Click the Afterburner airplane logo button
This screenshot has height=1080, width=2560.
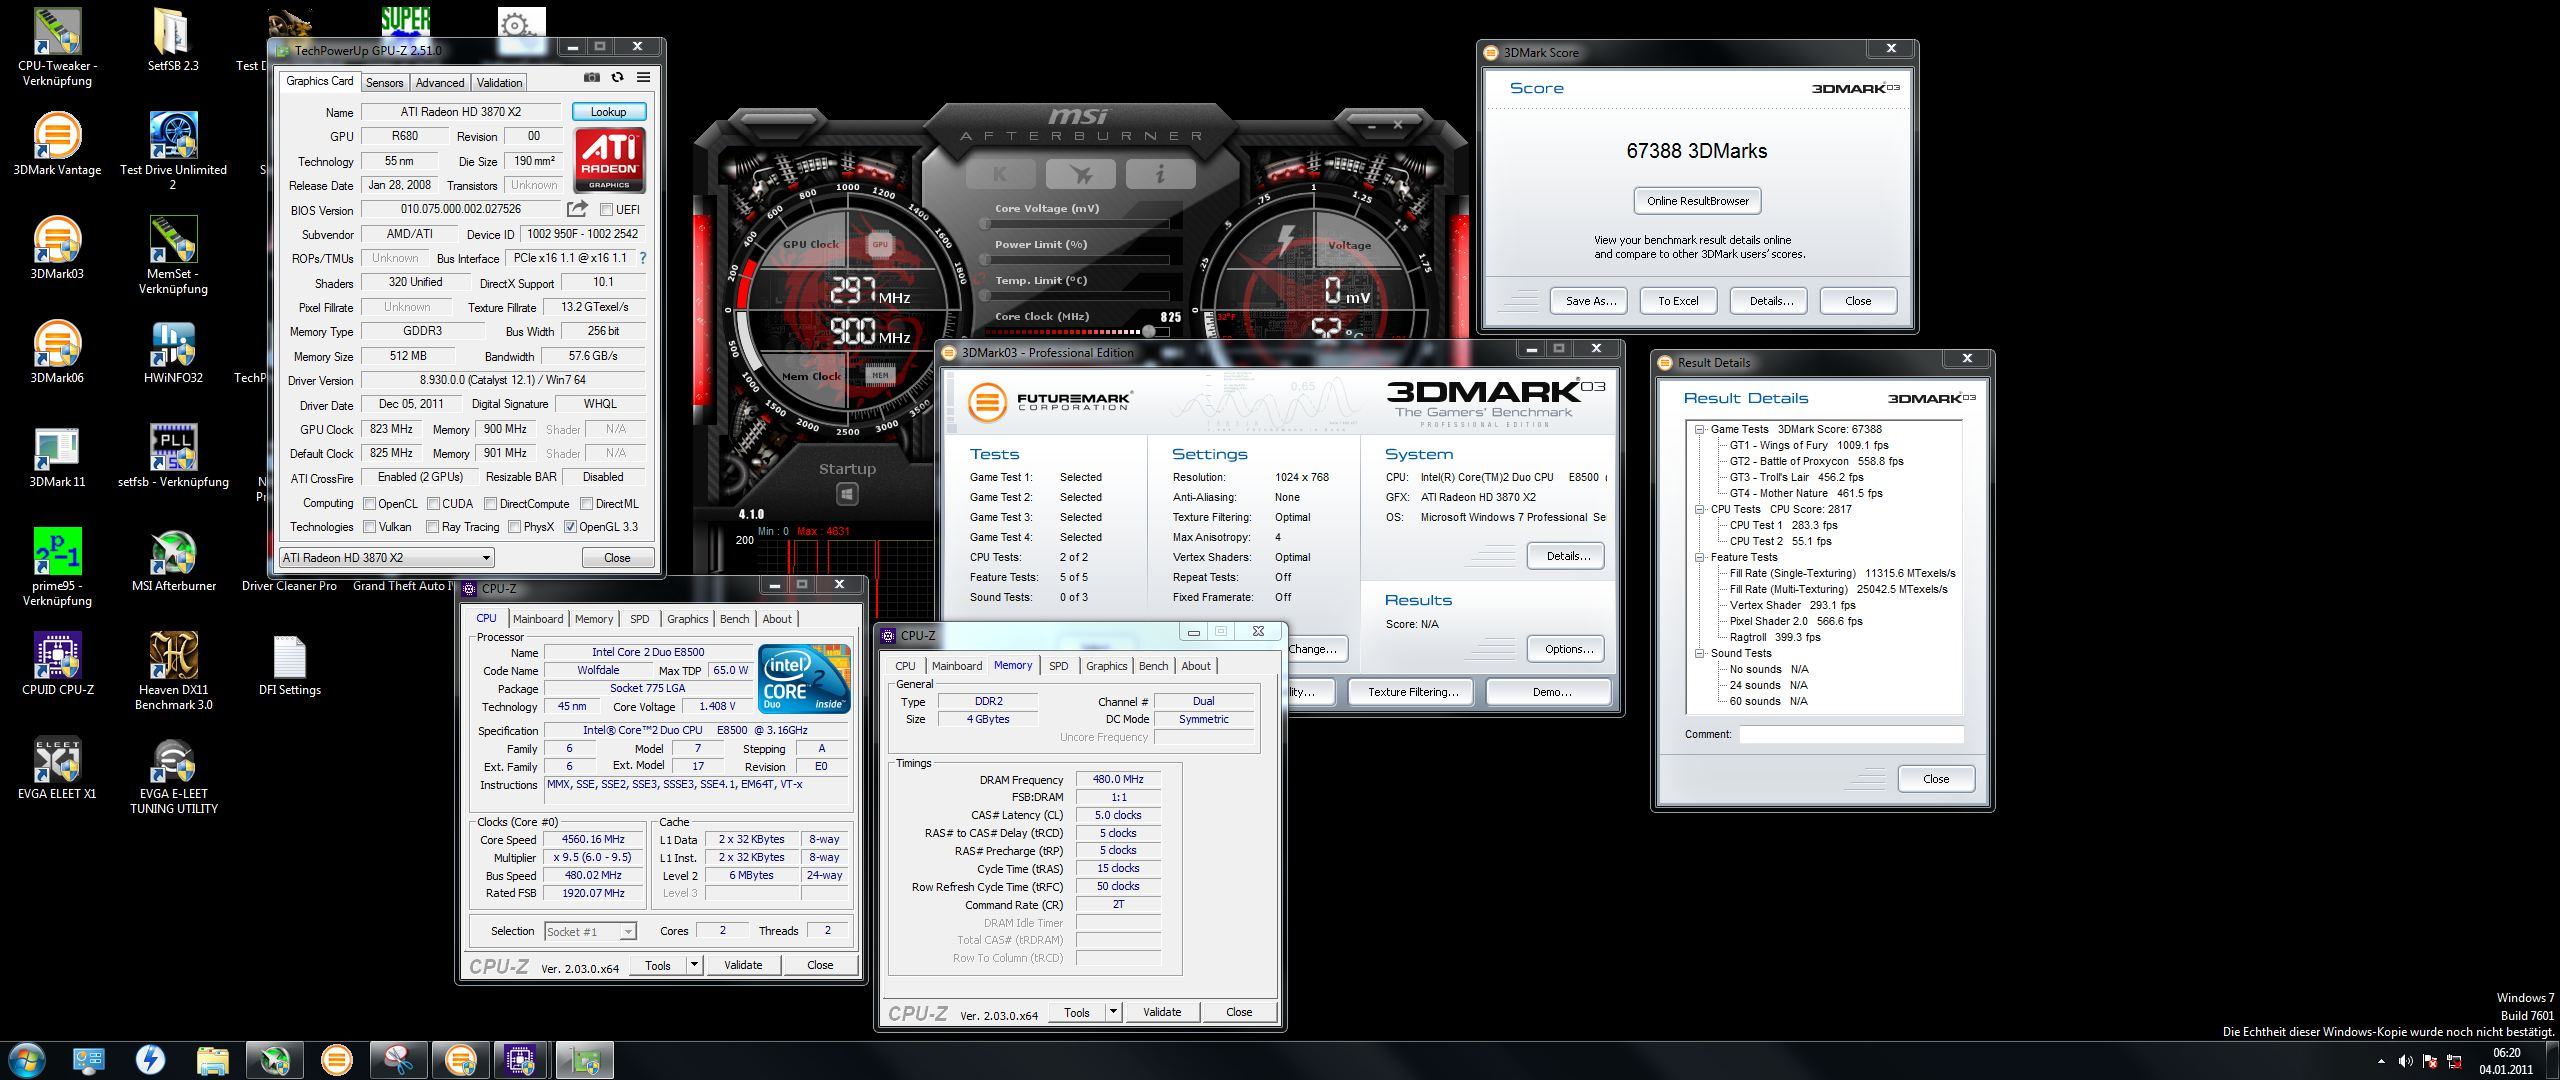(x=1080, y=174)
